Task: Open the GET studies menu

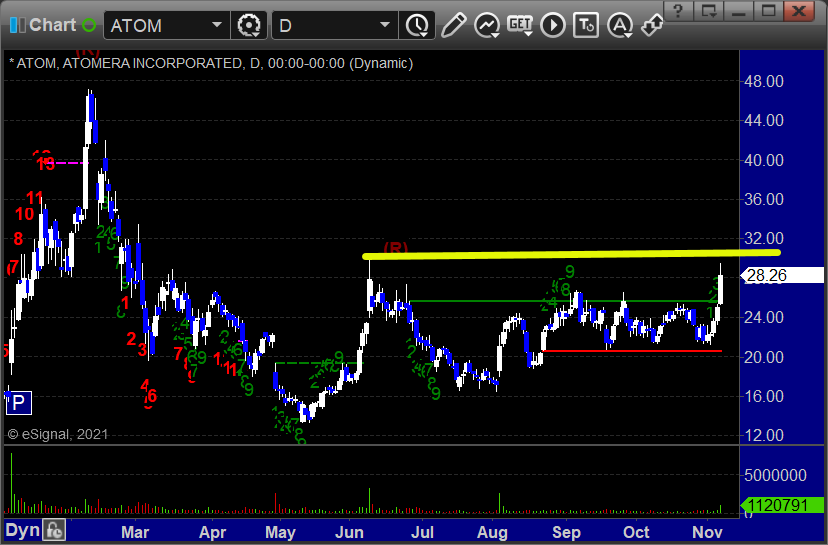Action: click(x=520, y=25)
